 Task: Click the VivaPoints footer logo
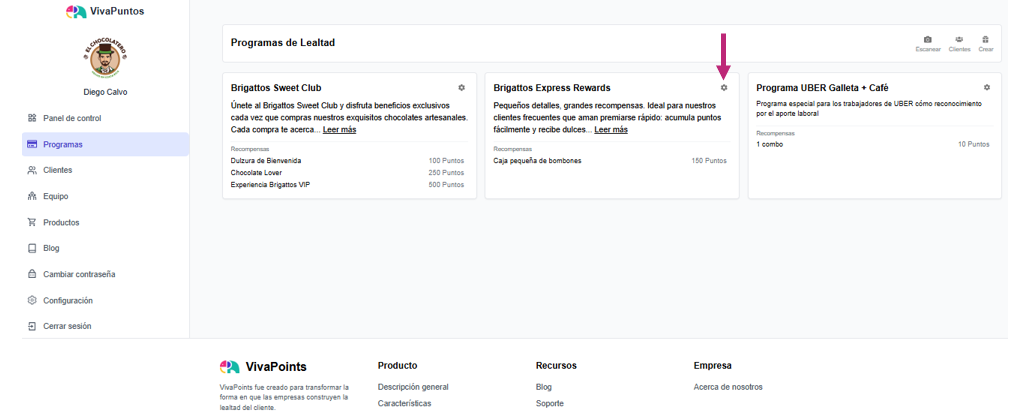[263, 367]
